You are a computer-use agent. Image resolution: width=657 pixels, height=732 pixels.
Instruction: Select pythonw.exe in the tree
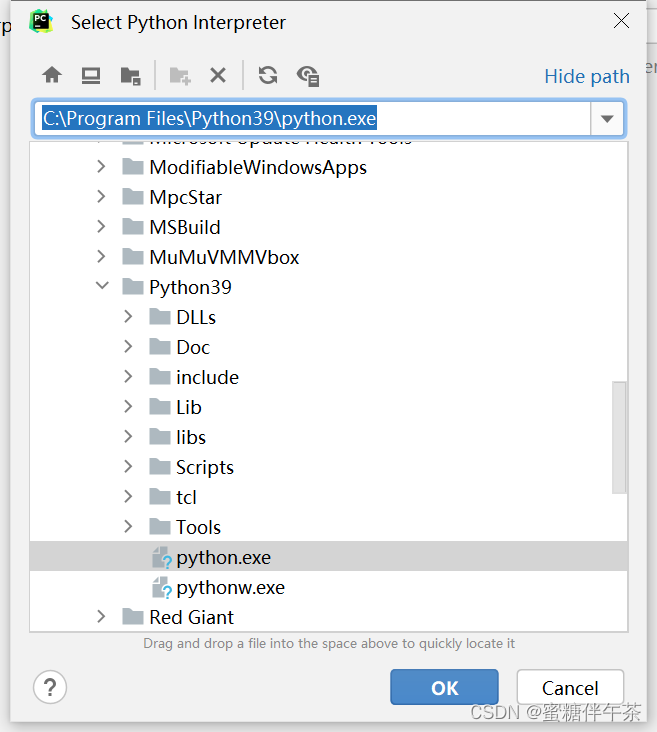click(x=329, y=587)
